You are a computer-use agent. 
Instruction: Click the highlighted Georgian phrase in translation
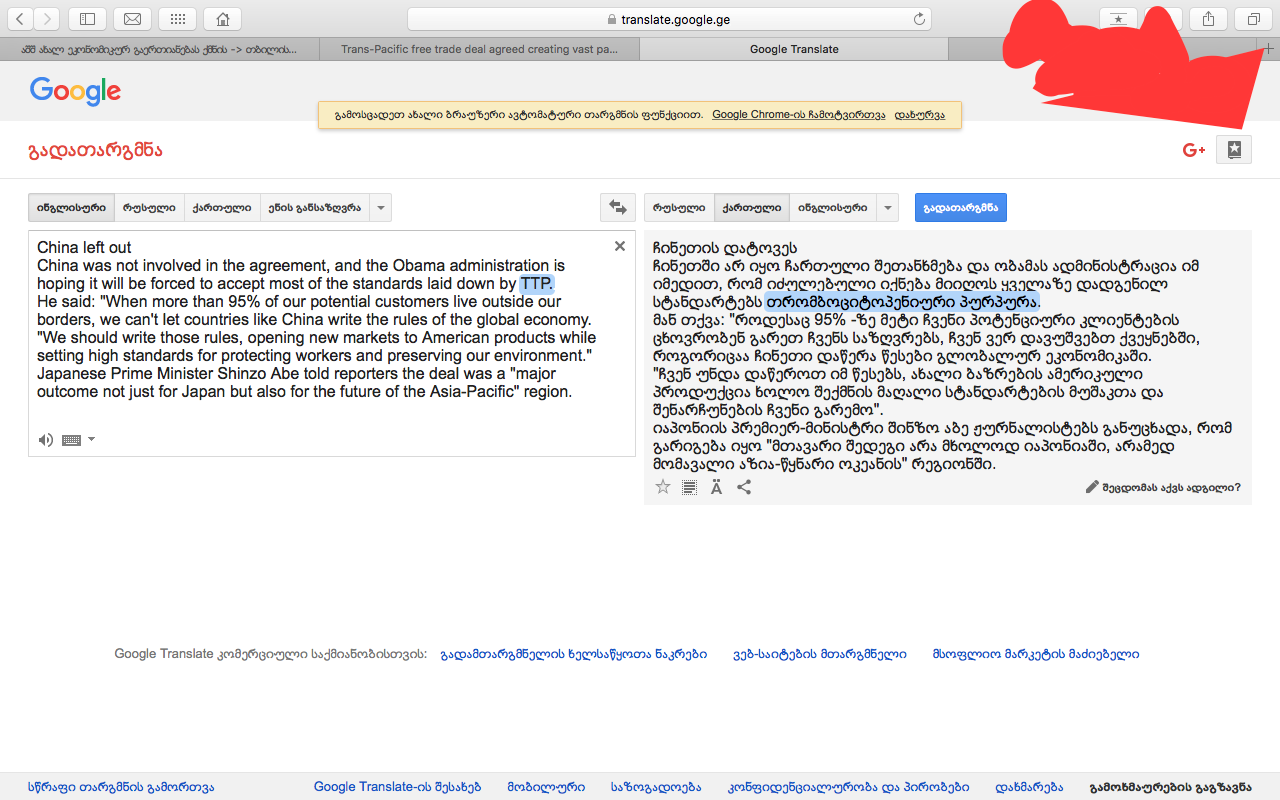pos(903,301)
